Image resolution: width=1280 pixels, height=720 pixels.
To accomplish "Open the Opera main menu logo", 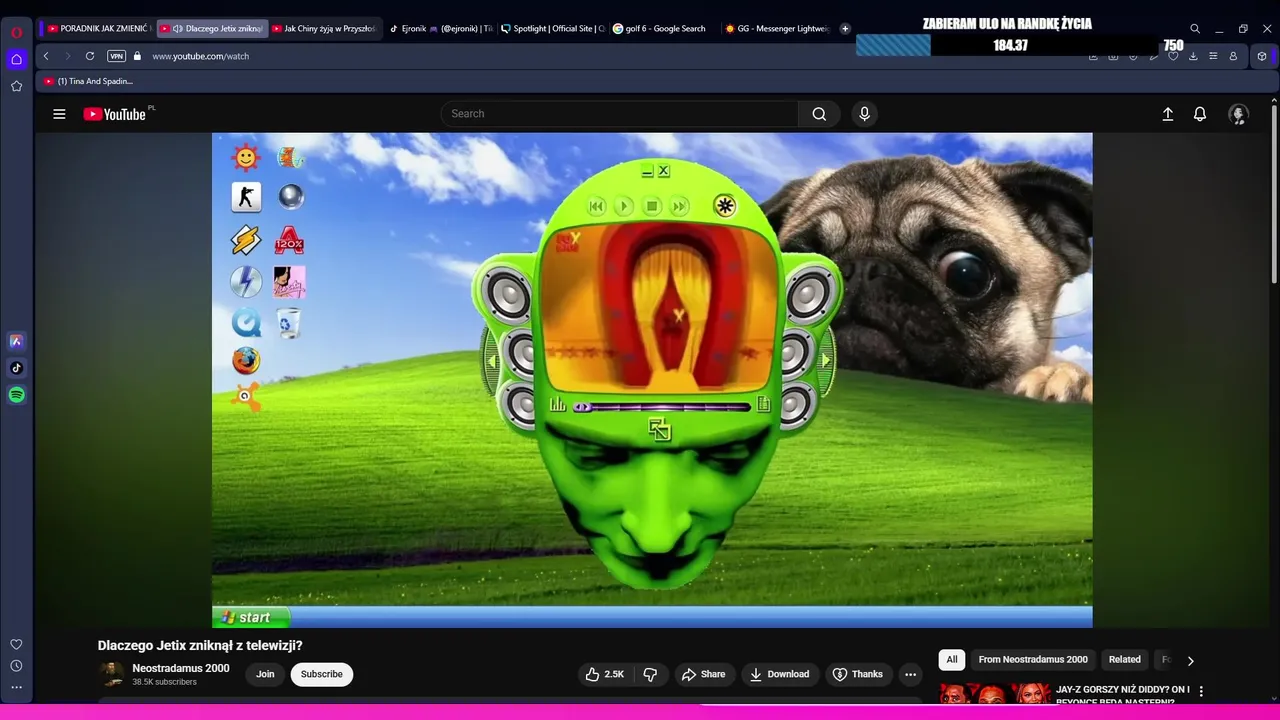I will coord(17,32).
